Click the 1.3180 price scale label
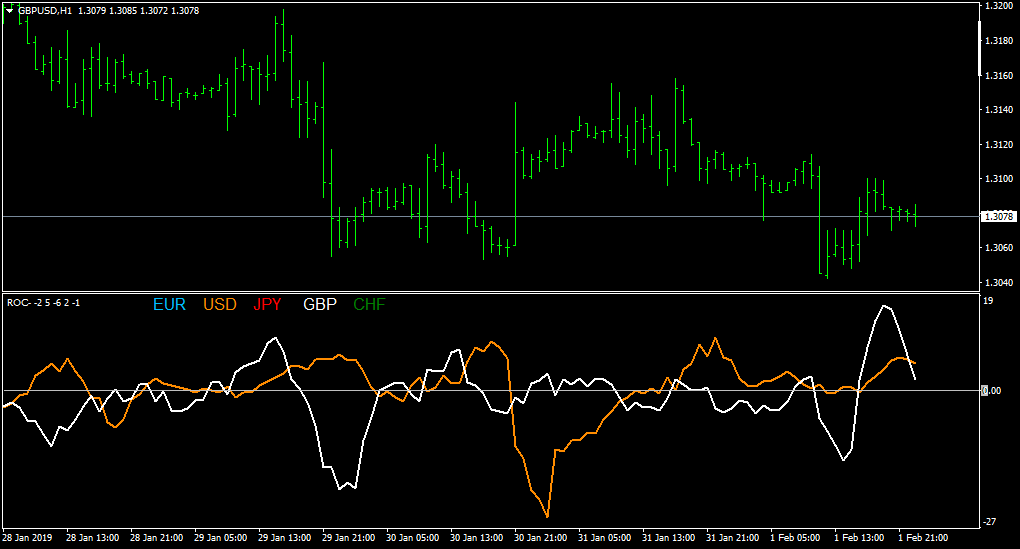The width and height of the screenshot is (1020, 549). pyautogui.click(x=999, y=40)
